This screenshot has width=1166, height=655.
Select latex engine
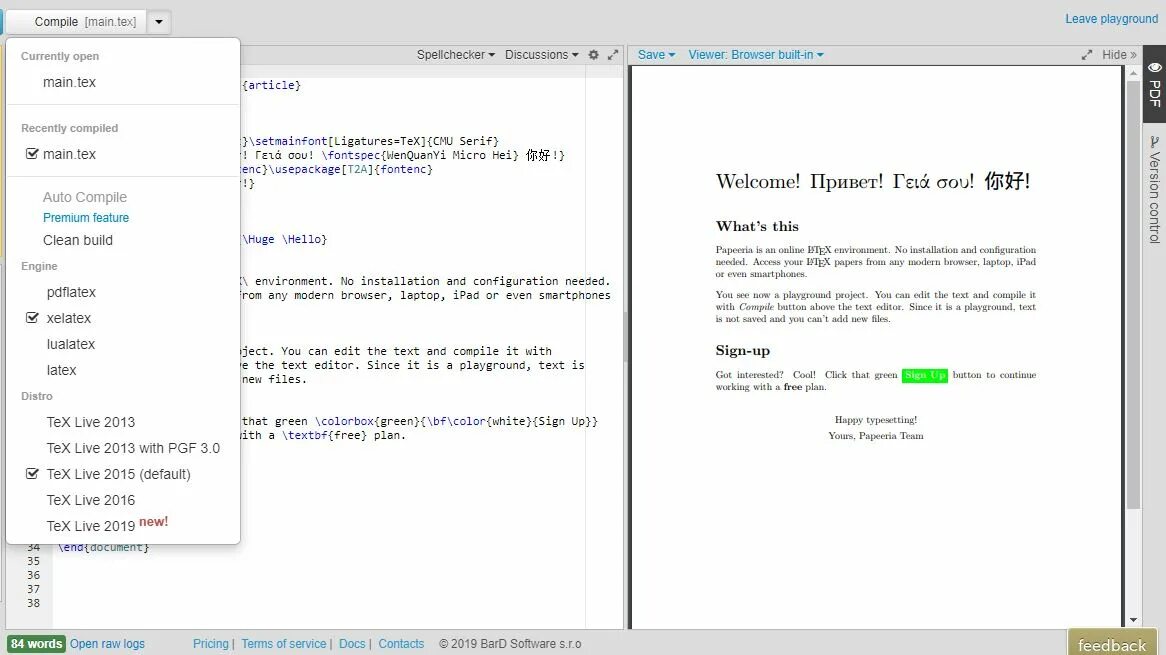click(61, 370)
